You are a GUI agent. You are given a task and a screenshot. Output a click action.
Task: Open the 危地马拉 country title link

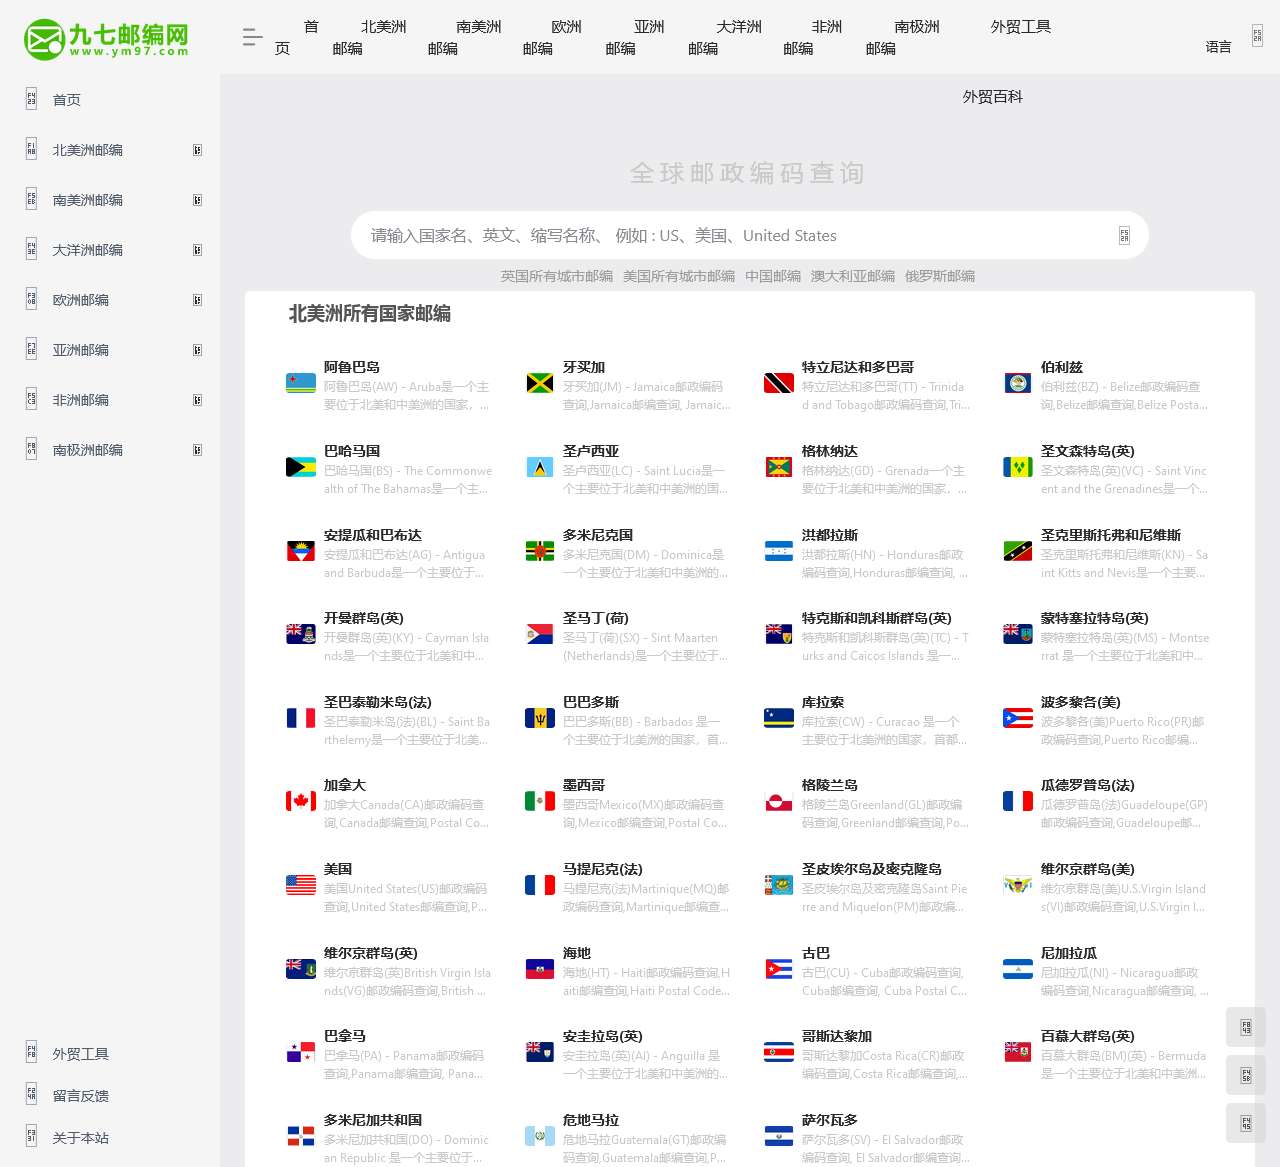(x=591, y=1120)
